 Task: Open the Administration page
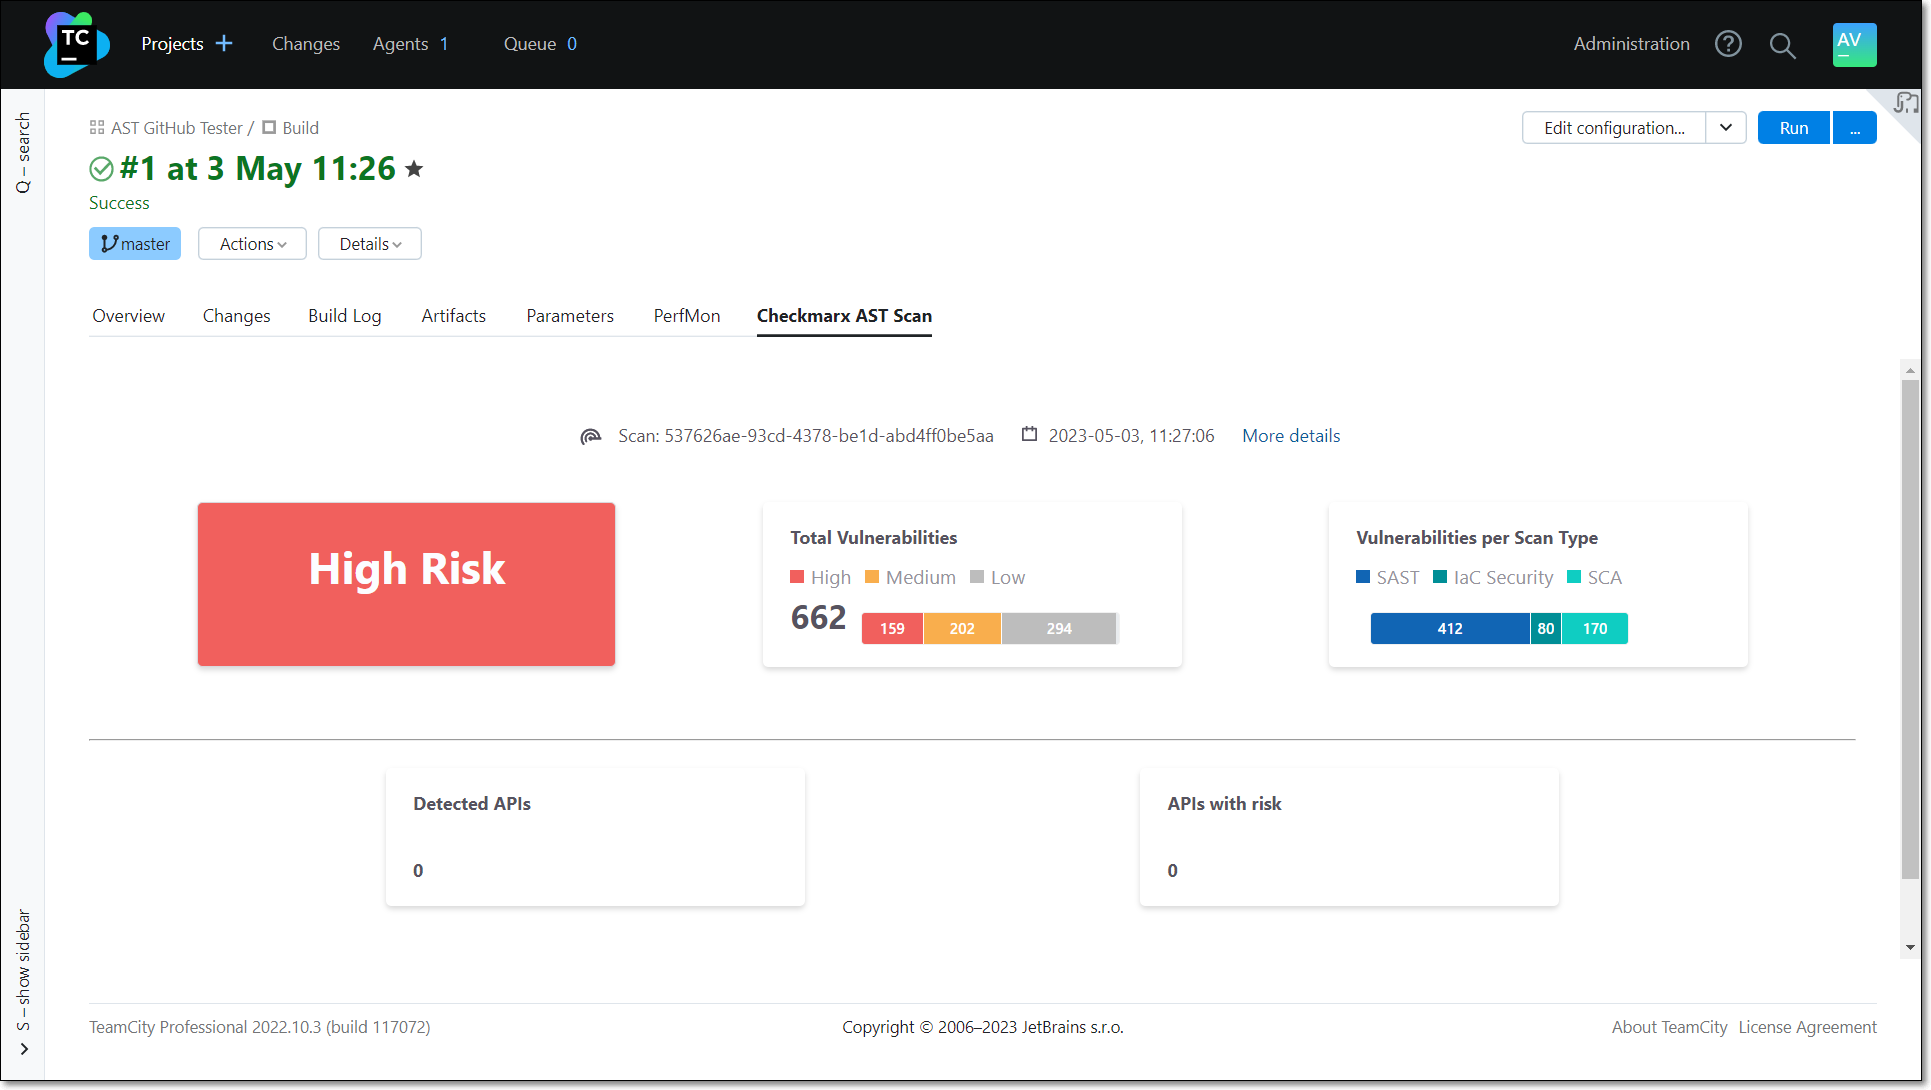point(1631,44)
